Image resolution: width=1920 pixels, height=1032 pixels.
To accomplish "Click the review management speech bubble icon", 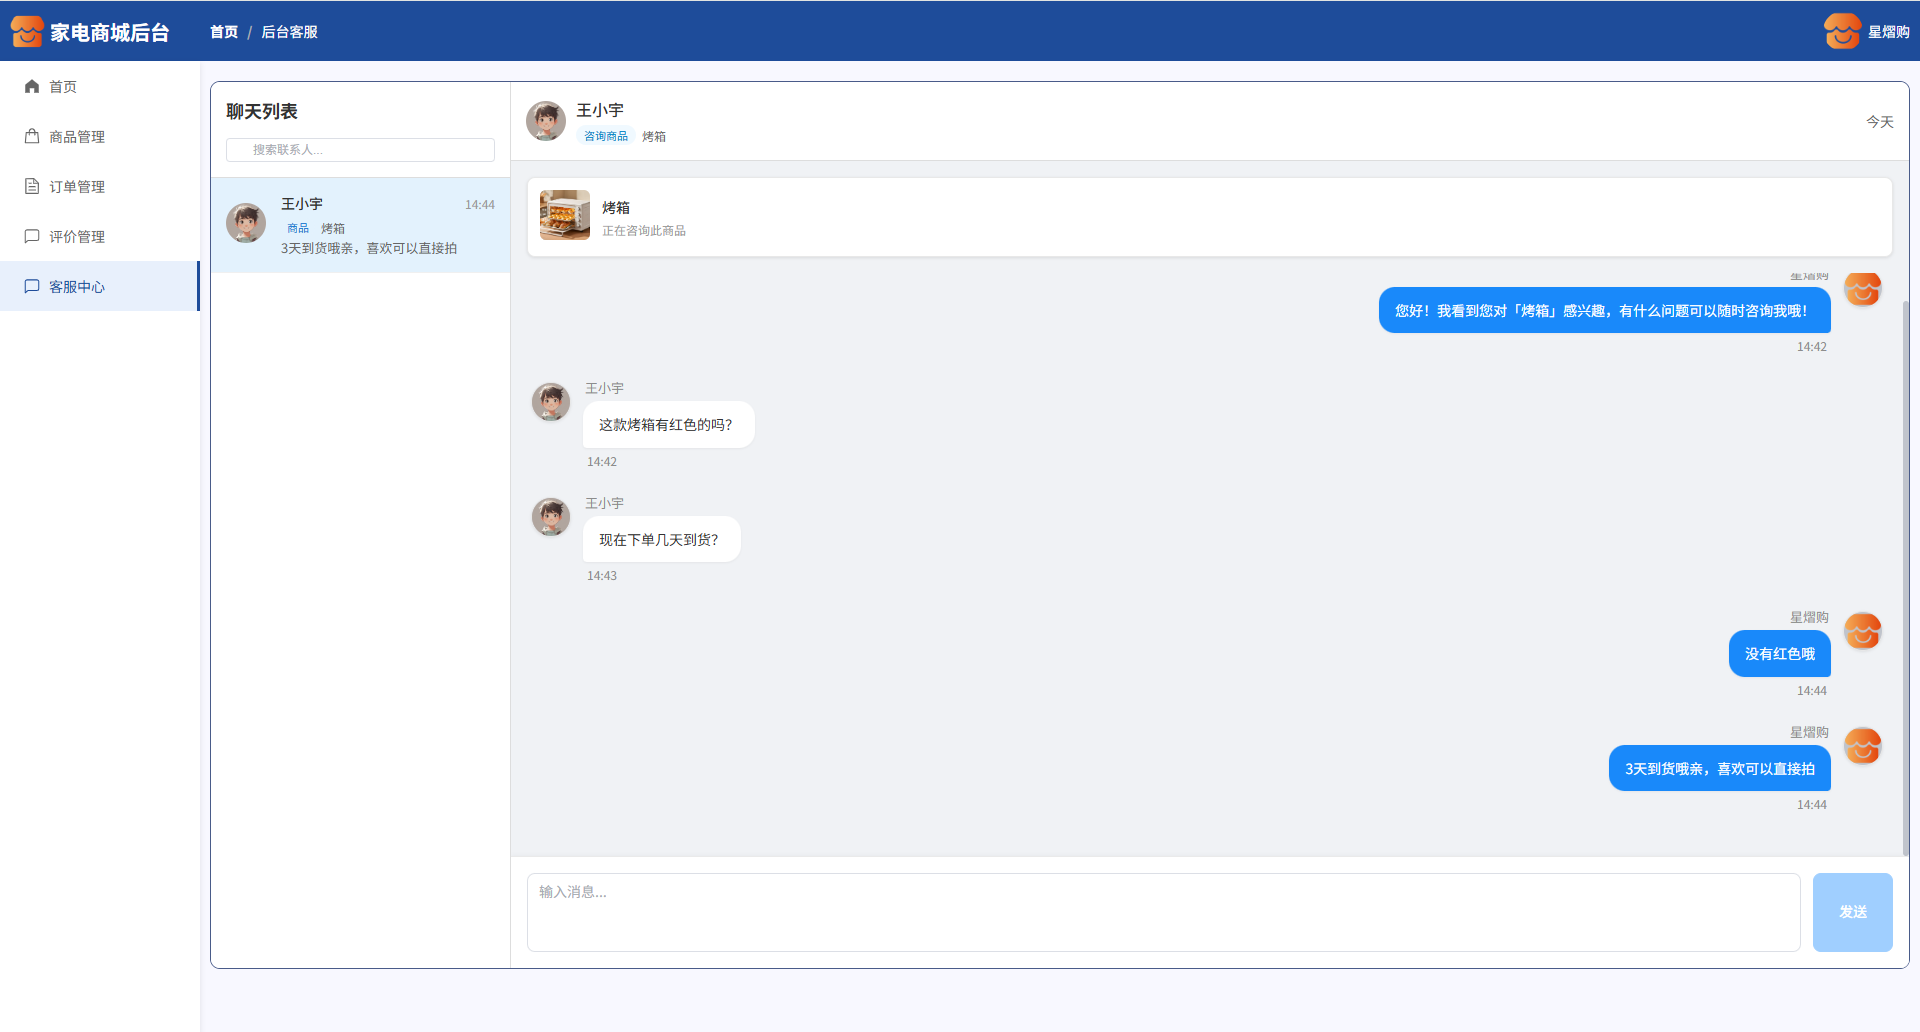I will point(32,237).
